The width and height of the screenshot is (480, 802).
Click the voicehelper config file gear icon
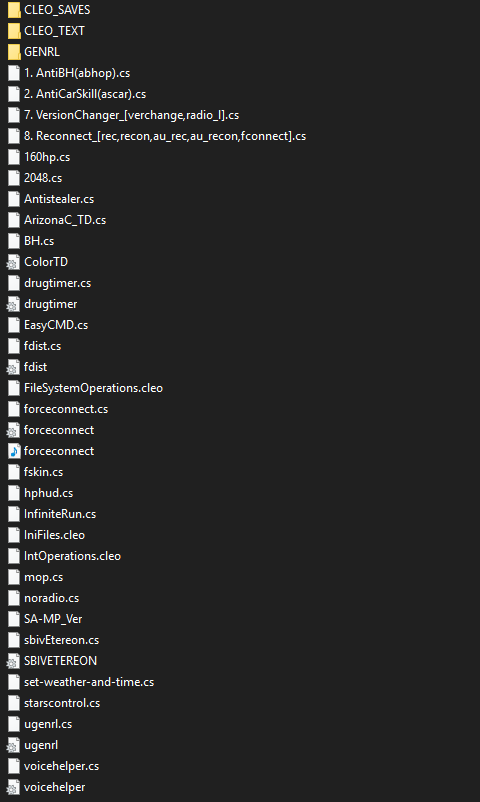click(14, 787)
